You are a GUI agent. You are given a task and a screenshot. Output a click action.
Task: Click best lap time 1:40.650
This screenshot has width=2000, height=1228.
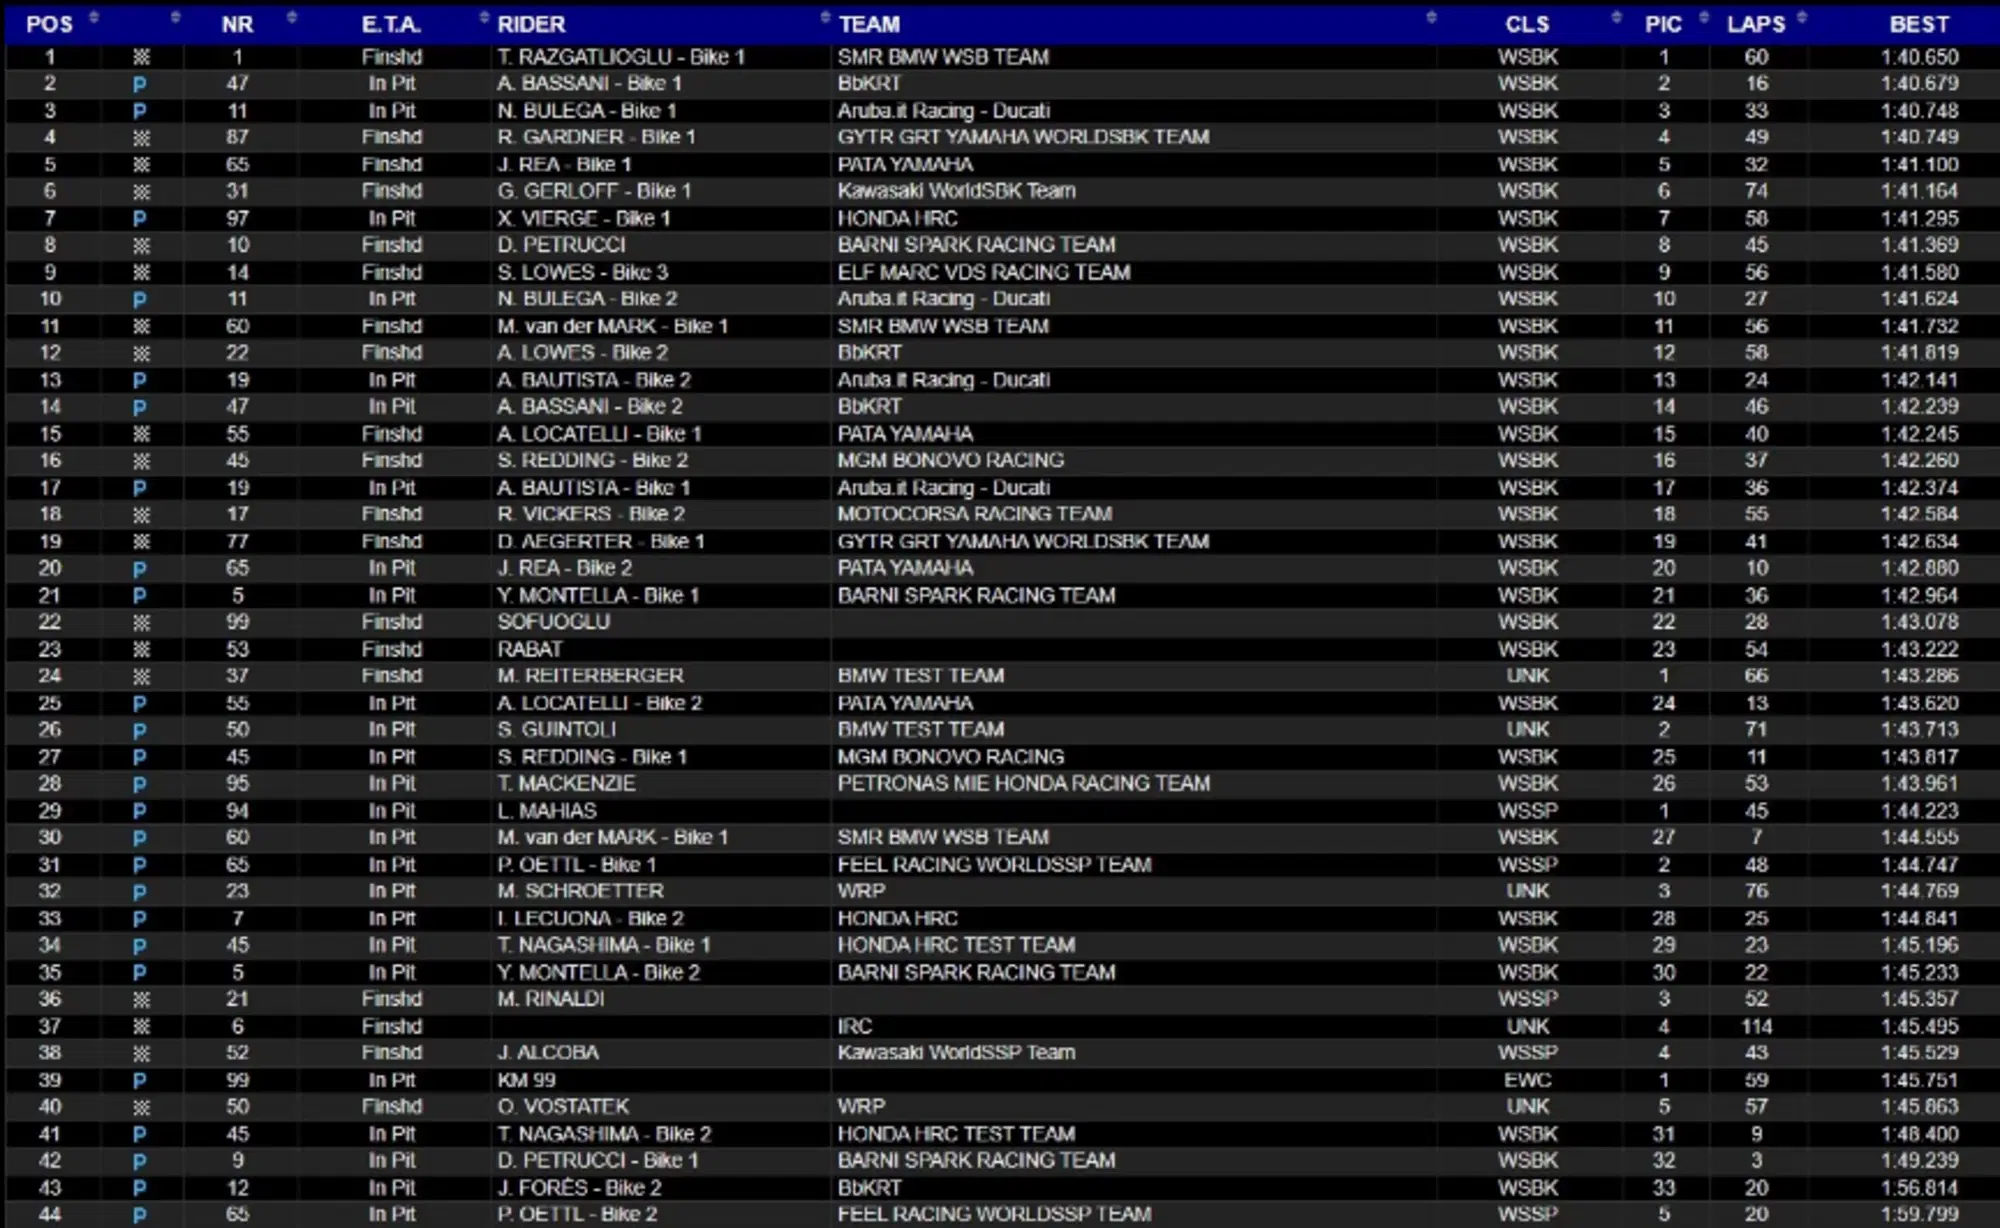click(1919, 57)
